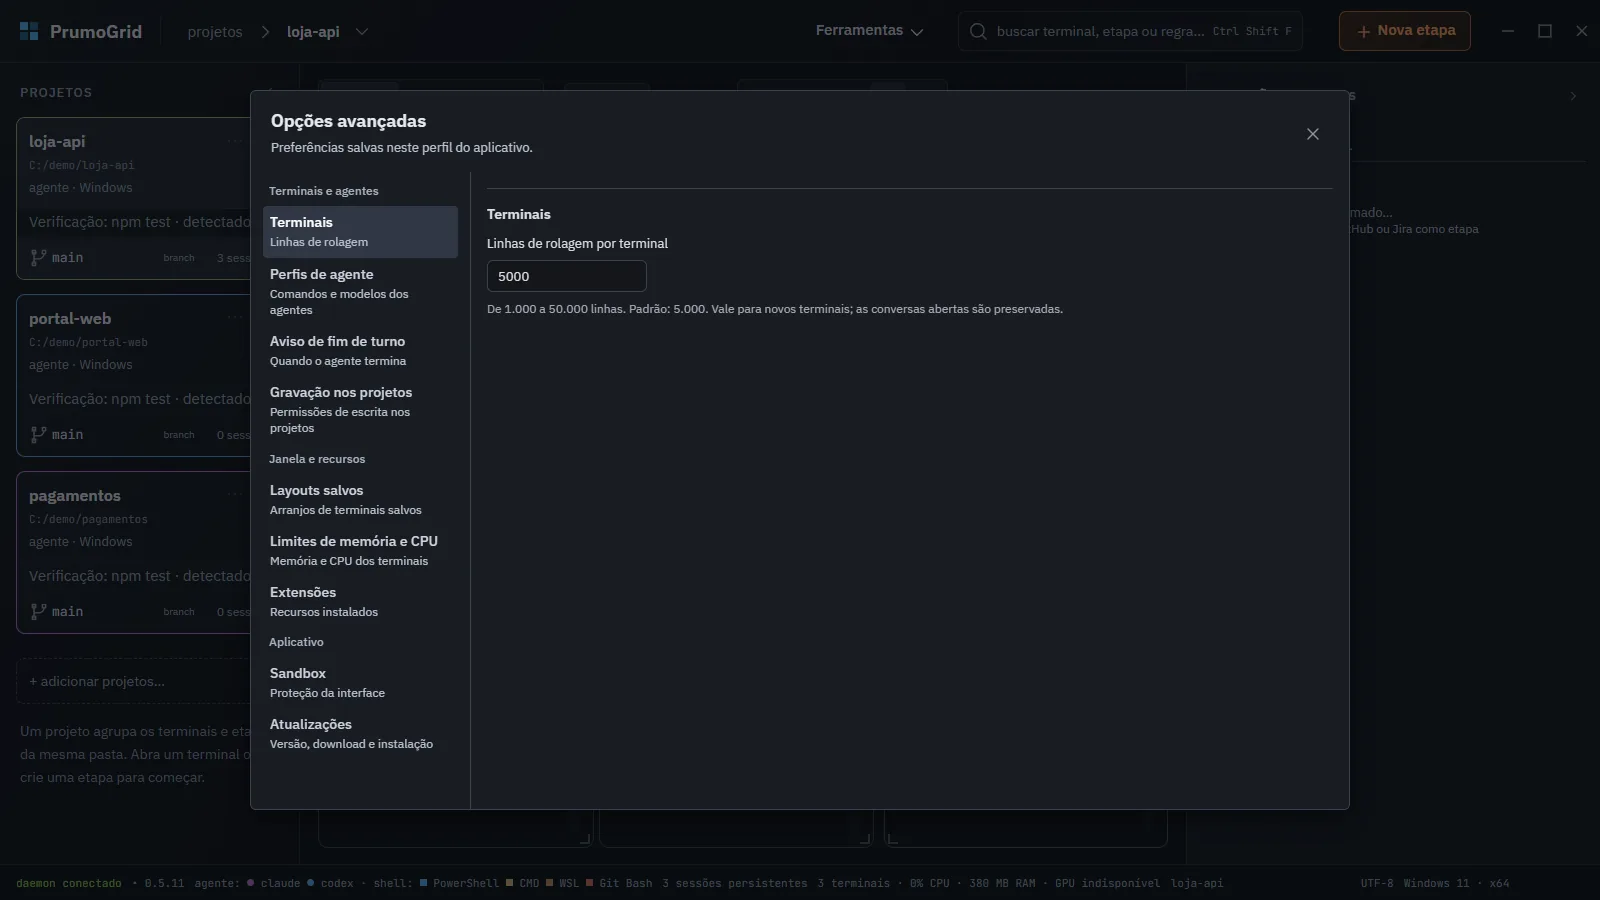Open Aviso de fim de turno section
Screen dimensions: 1600x900
pyautogui.click(x=360, y=351)
